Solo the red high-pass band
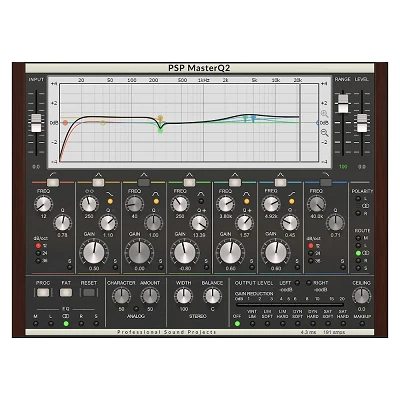Image resolution: width=400 pixels, height=400 pixels. pos(70,267)
